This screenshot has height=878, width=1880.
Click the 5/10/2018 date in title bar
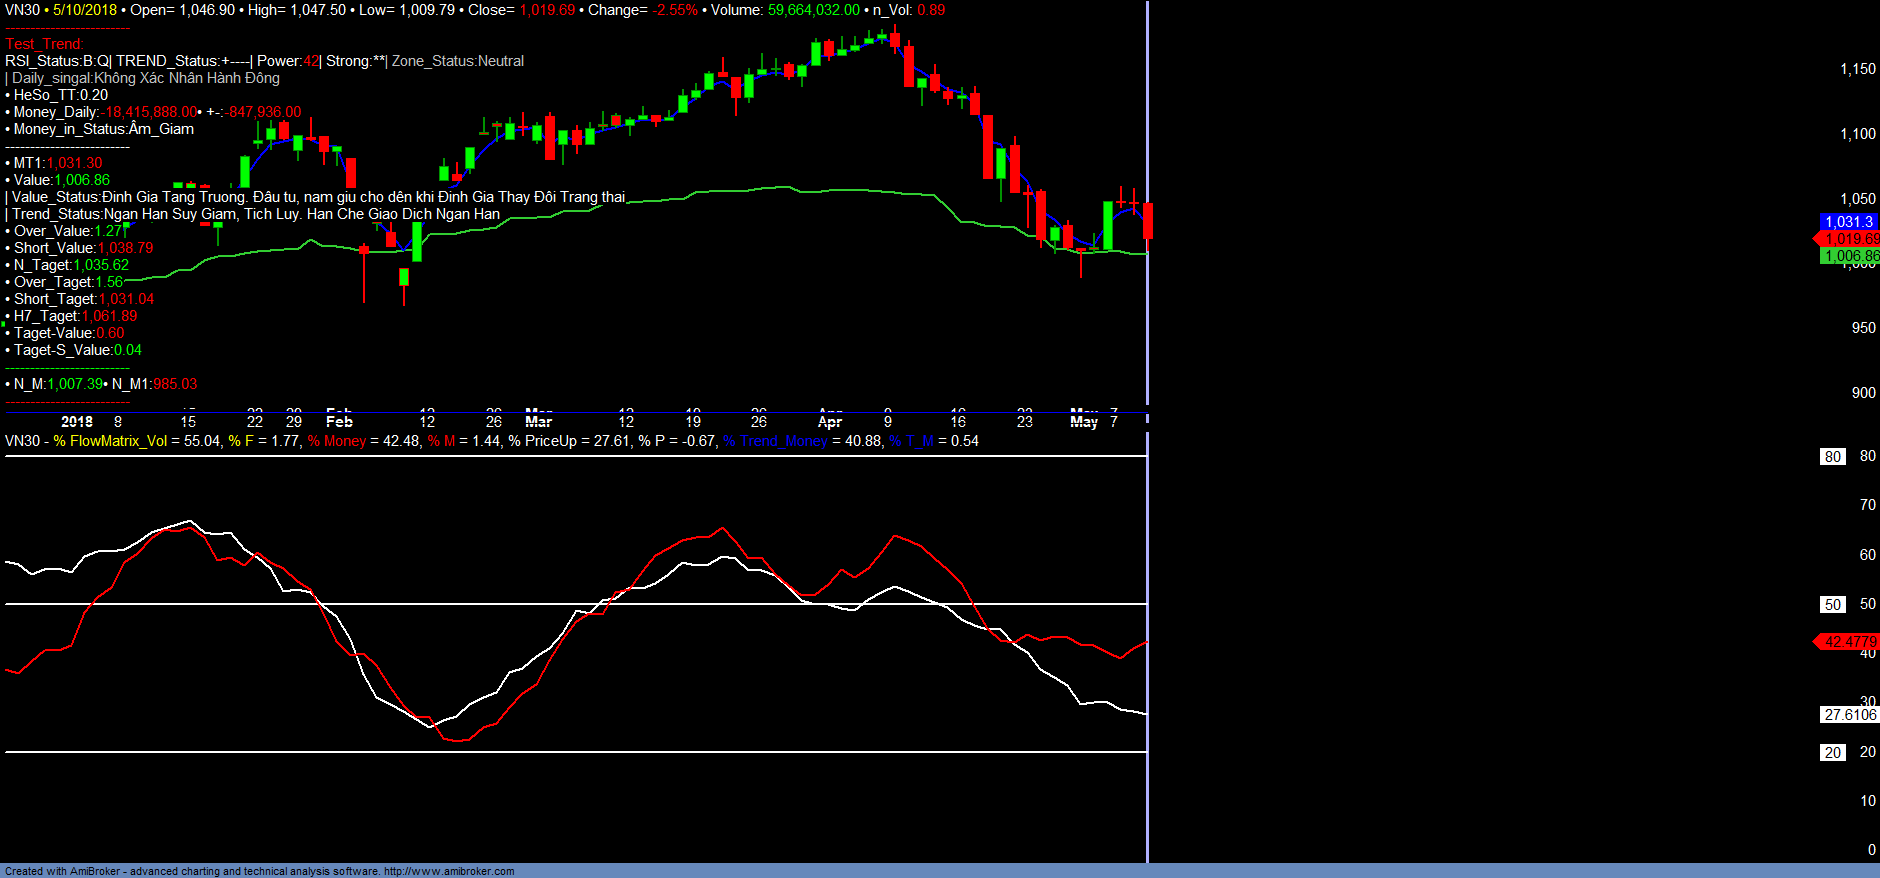[x=84, y=10]
